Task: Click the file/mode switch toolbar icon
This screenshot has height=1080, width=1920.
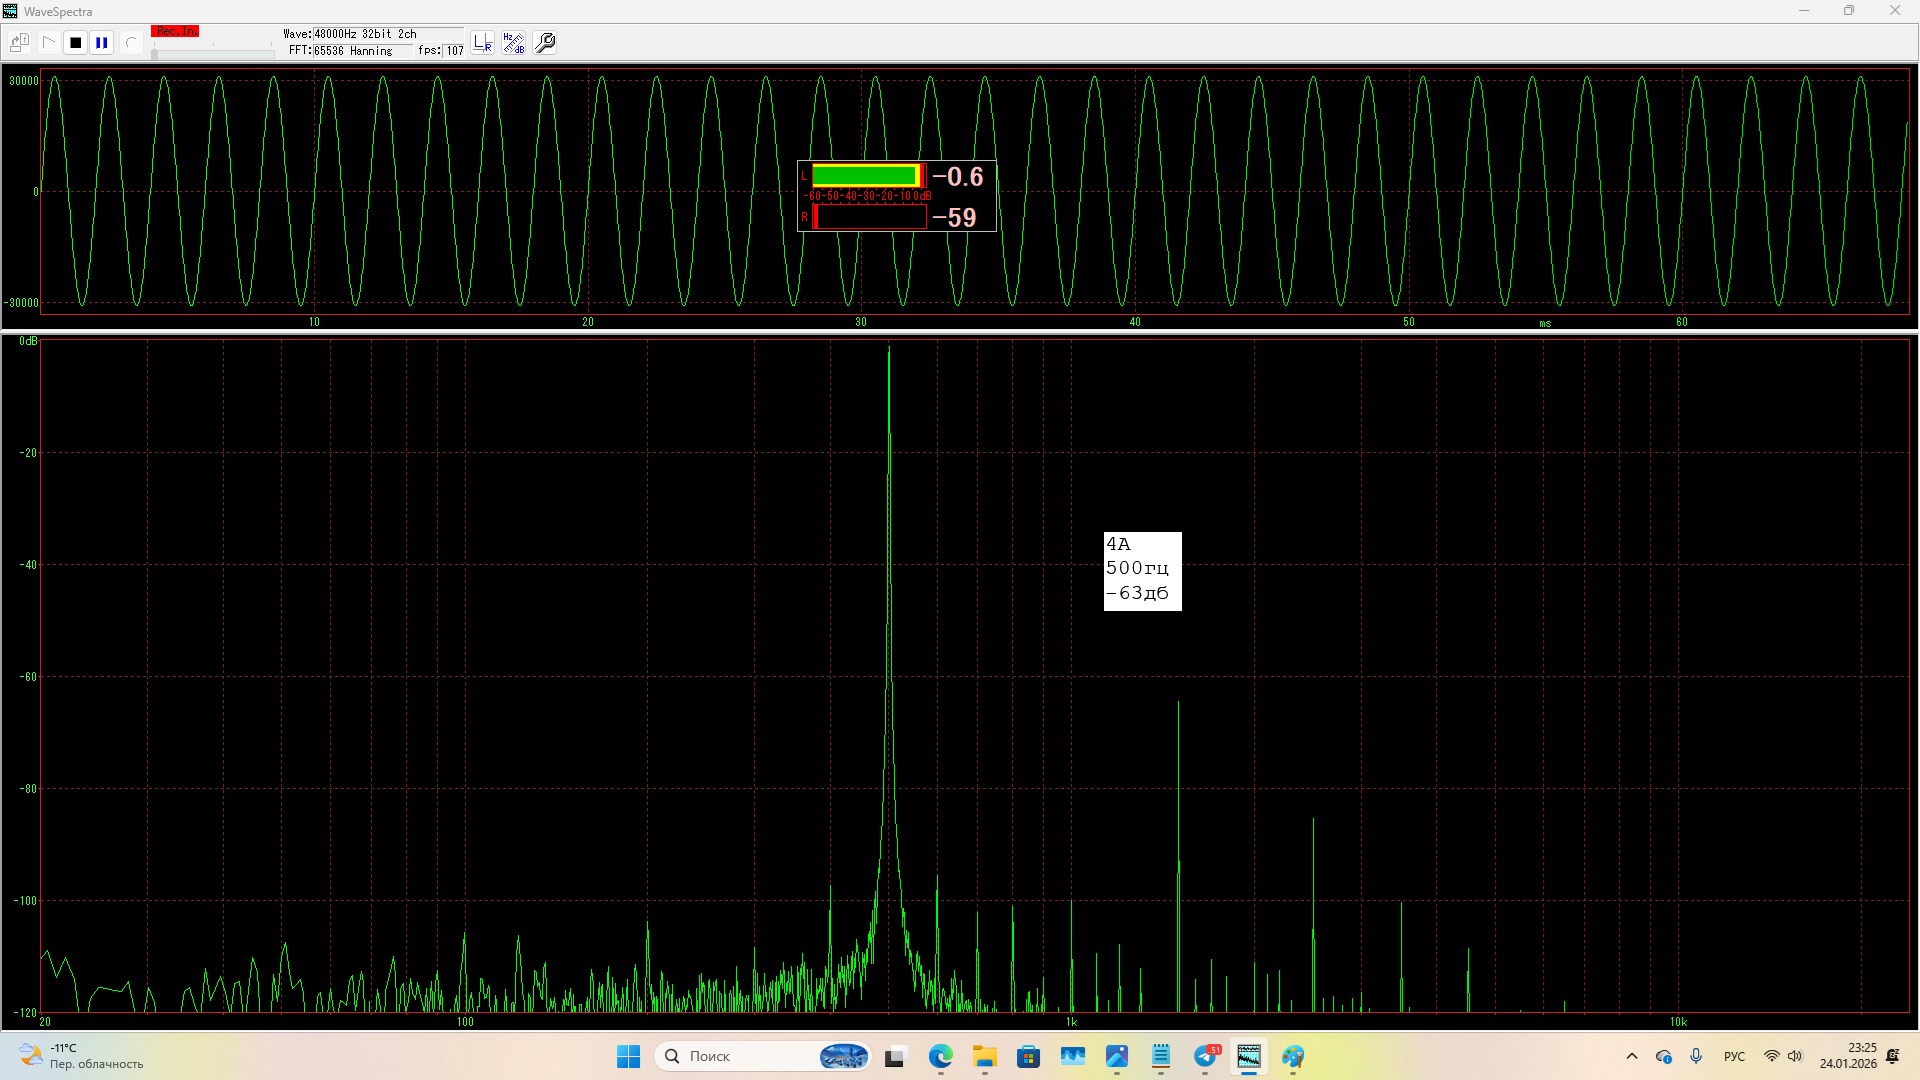Action: tap(19, 43)
